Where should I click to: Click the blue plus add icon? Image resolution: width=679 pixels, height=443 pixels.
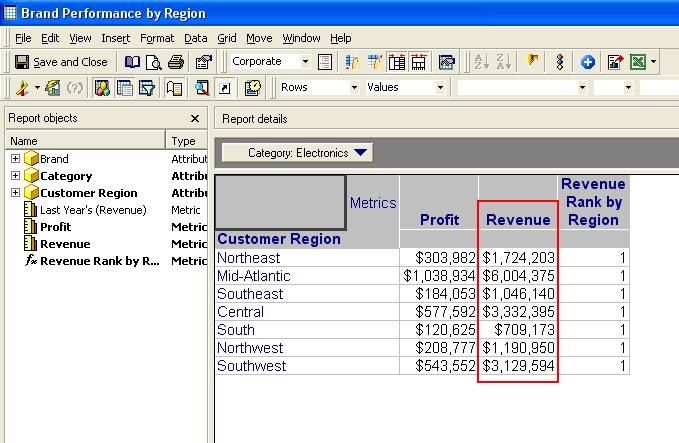pos(588,62)
